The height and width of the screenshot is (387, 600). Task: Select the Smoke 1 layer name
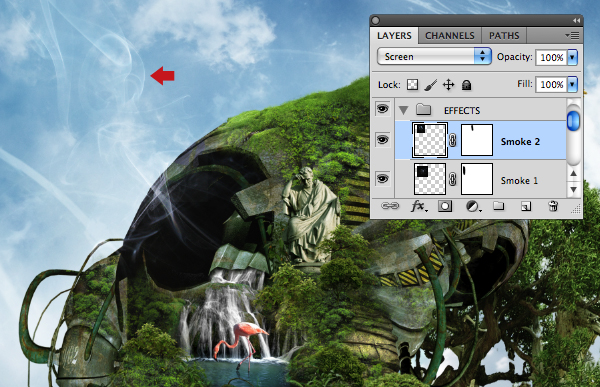click(519, 180)
